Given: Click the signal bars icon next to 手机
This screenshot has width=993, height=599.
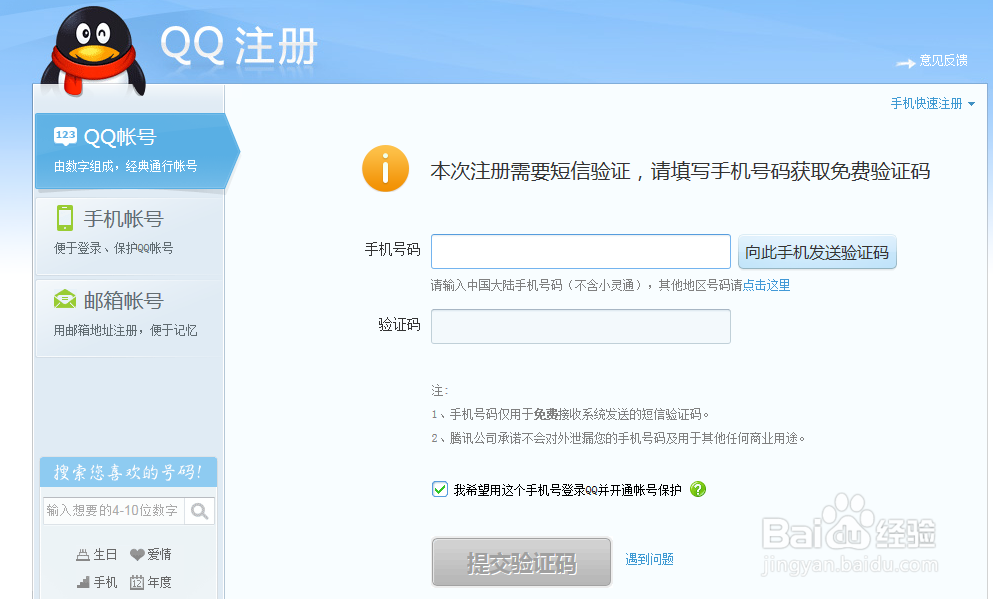Looking at the screenshot, I should tap(83, 582).
